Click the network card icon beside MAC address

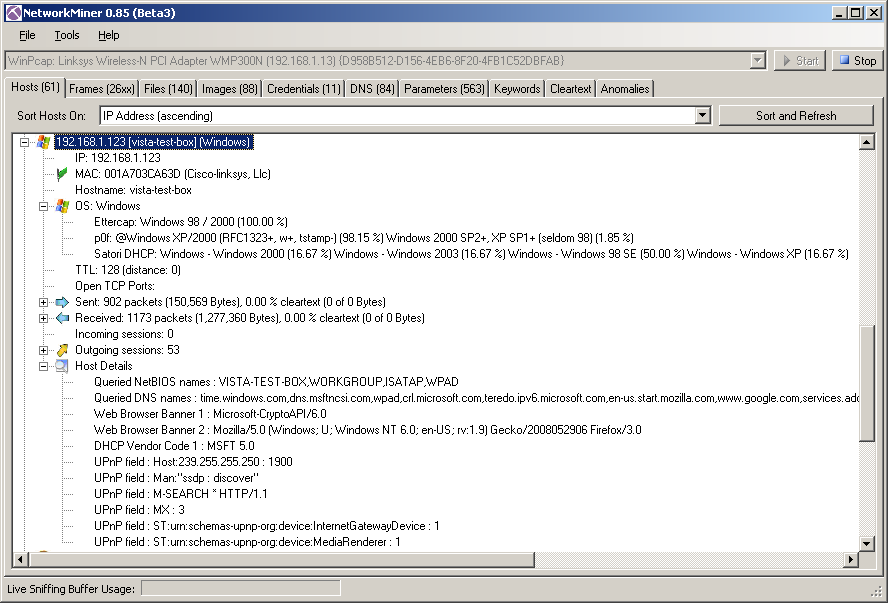coord(62,174)
